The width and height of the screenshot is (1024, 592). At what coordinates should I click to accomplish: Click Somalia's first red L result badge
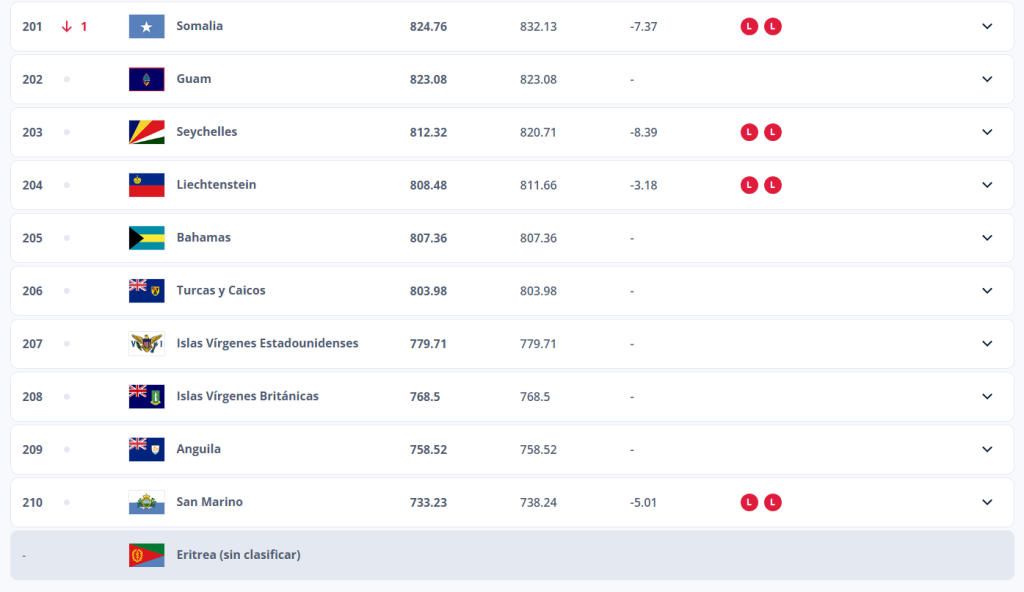point(748,27)
